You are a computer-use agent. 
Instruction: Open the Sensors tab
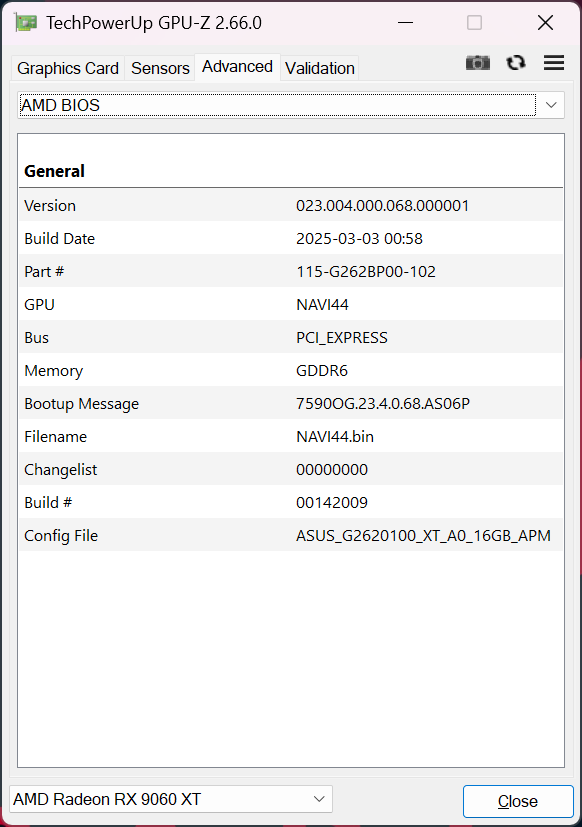(160, 68)
